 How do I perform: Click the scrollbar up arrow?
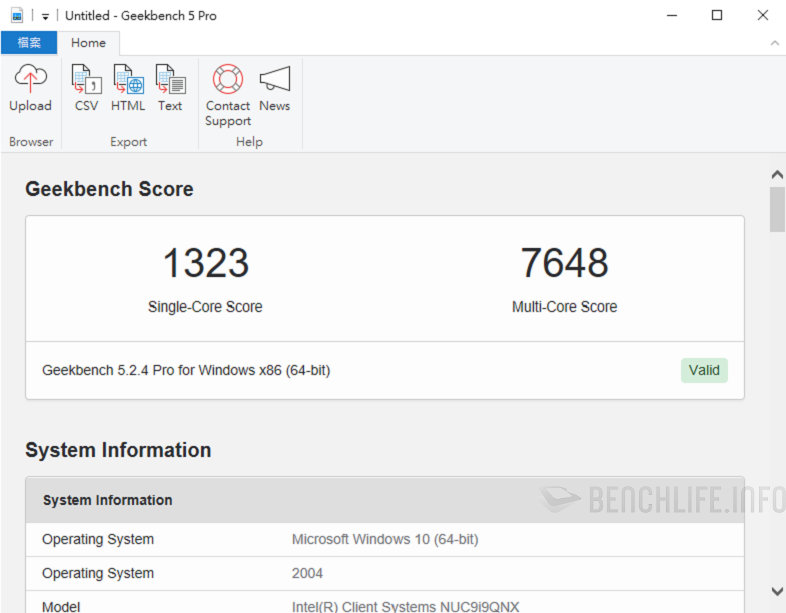(x=777, y=175)
